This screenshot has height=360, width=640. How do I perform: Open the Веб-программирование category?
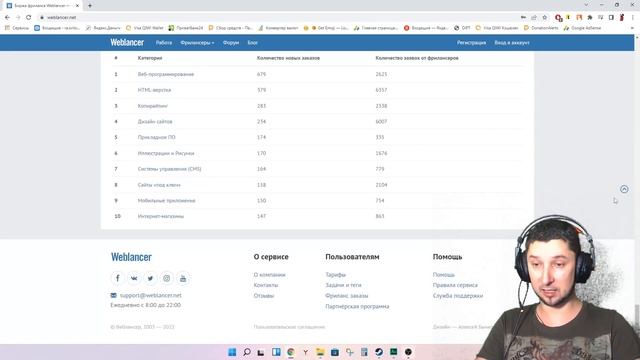pyautogui.click(x=166, y=74)
